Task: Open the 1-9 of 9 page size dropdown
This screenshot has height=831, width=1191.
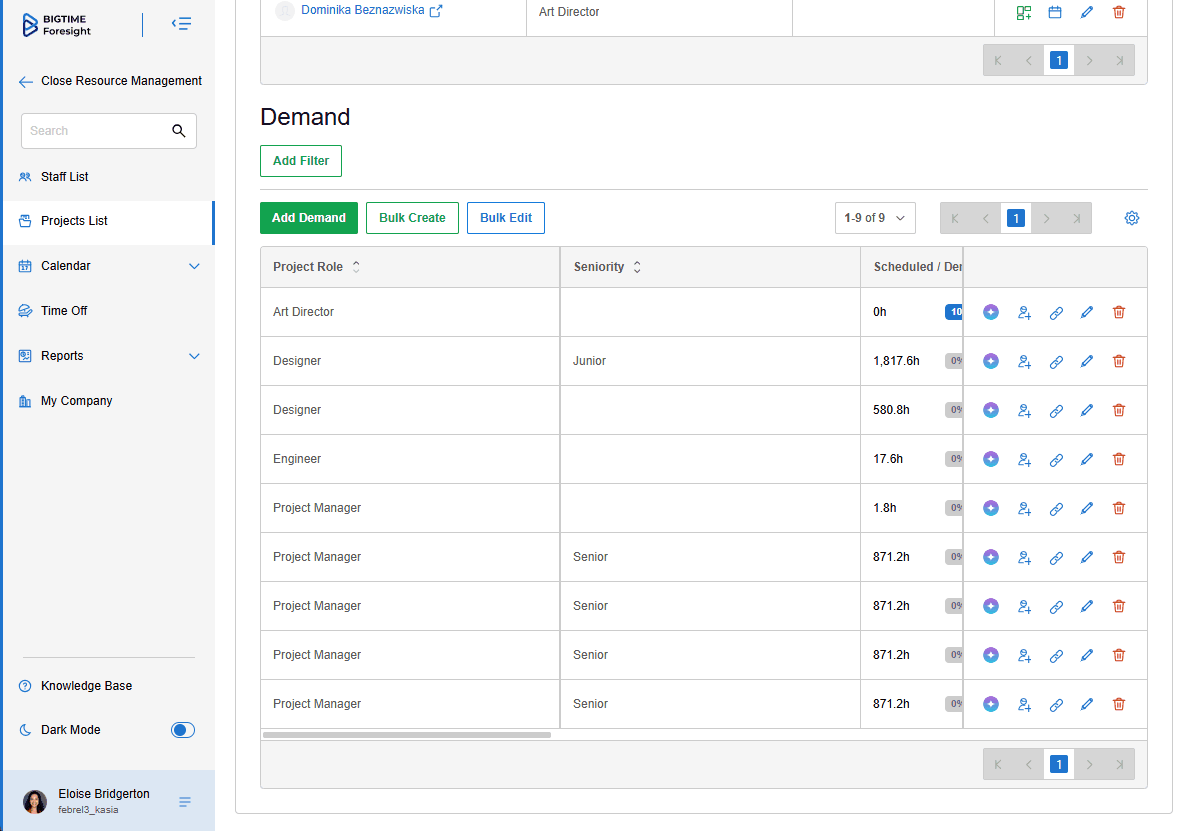Action: coord(875,218)
